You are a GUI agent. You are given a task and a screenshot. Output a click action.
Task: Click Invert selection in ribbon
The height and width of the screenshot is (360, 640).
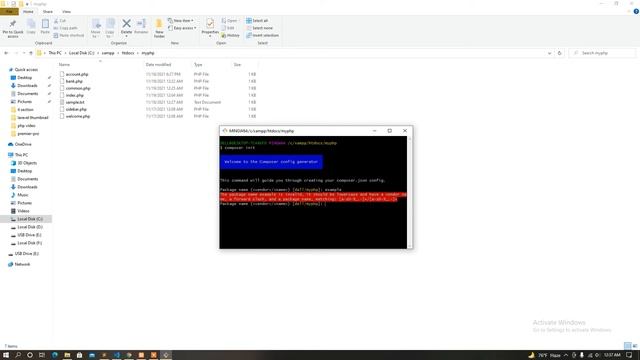coord(262,36)
